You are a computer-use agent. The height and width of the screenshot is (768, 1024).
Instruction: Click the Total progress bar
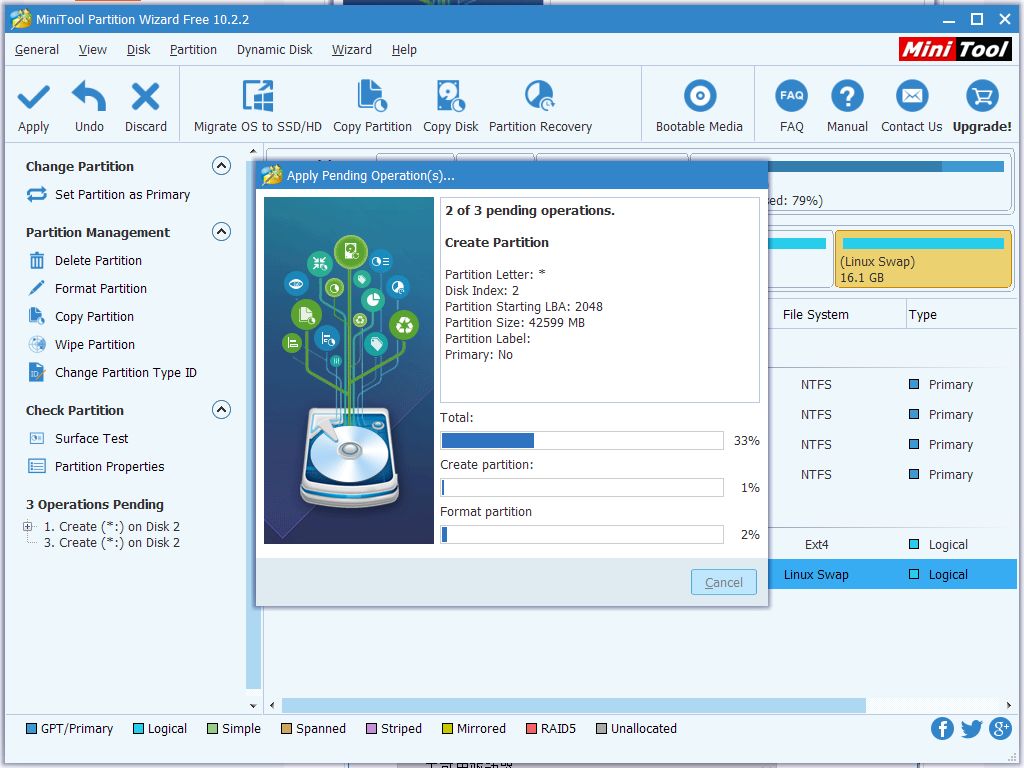[582, 441]
